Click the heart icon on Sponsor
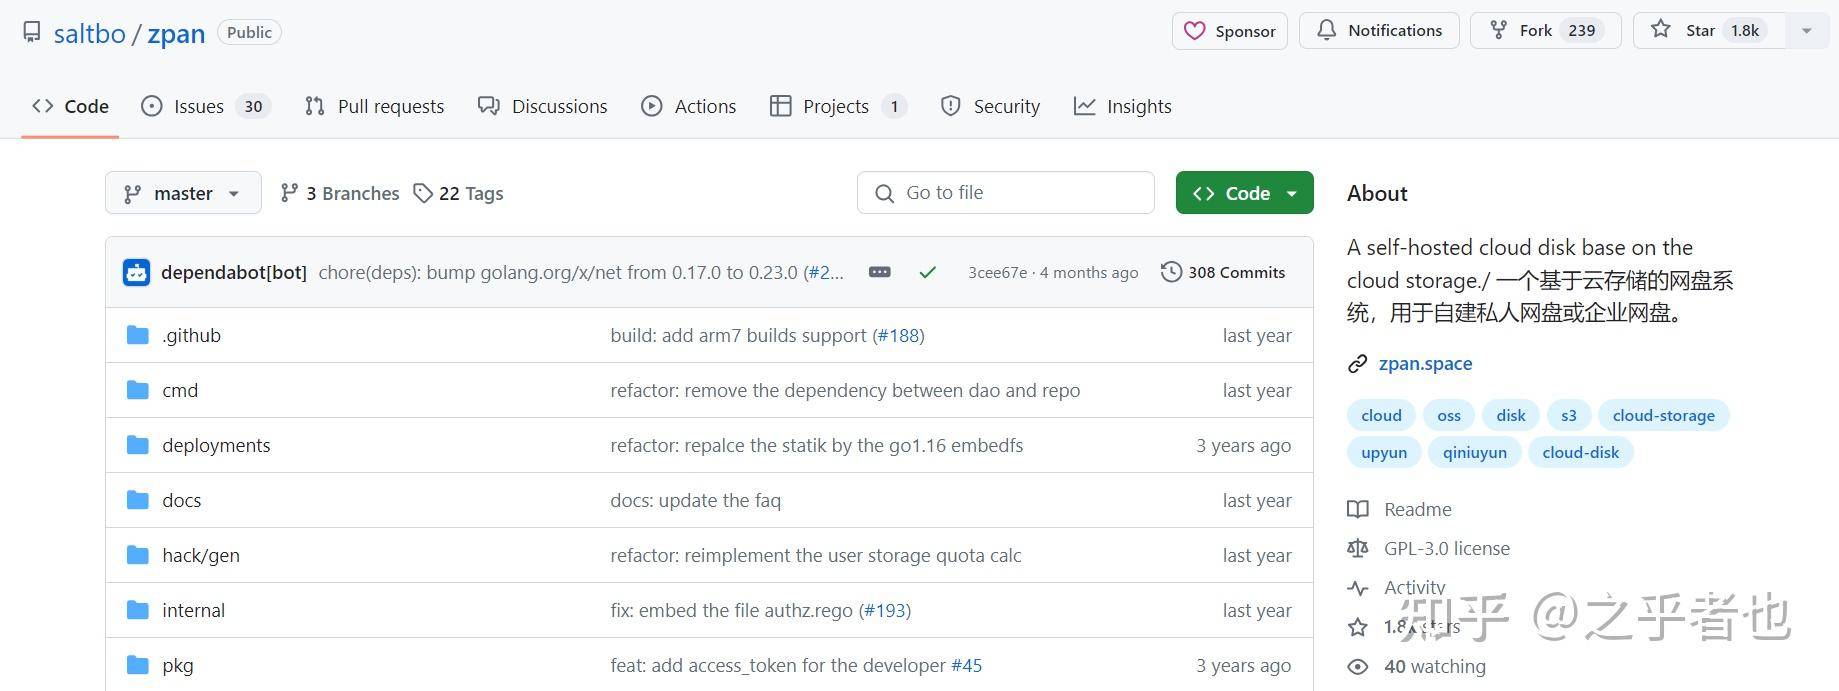 pos(1194,31)
